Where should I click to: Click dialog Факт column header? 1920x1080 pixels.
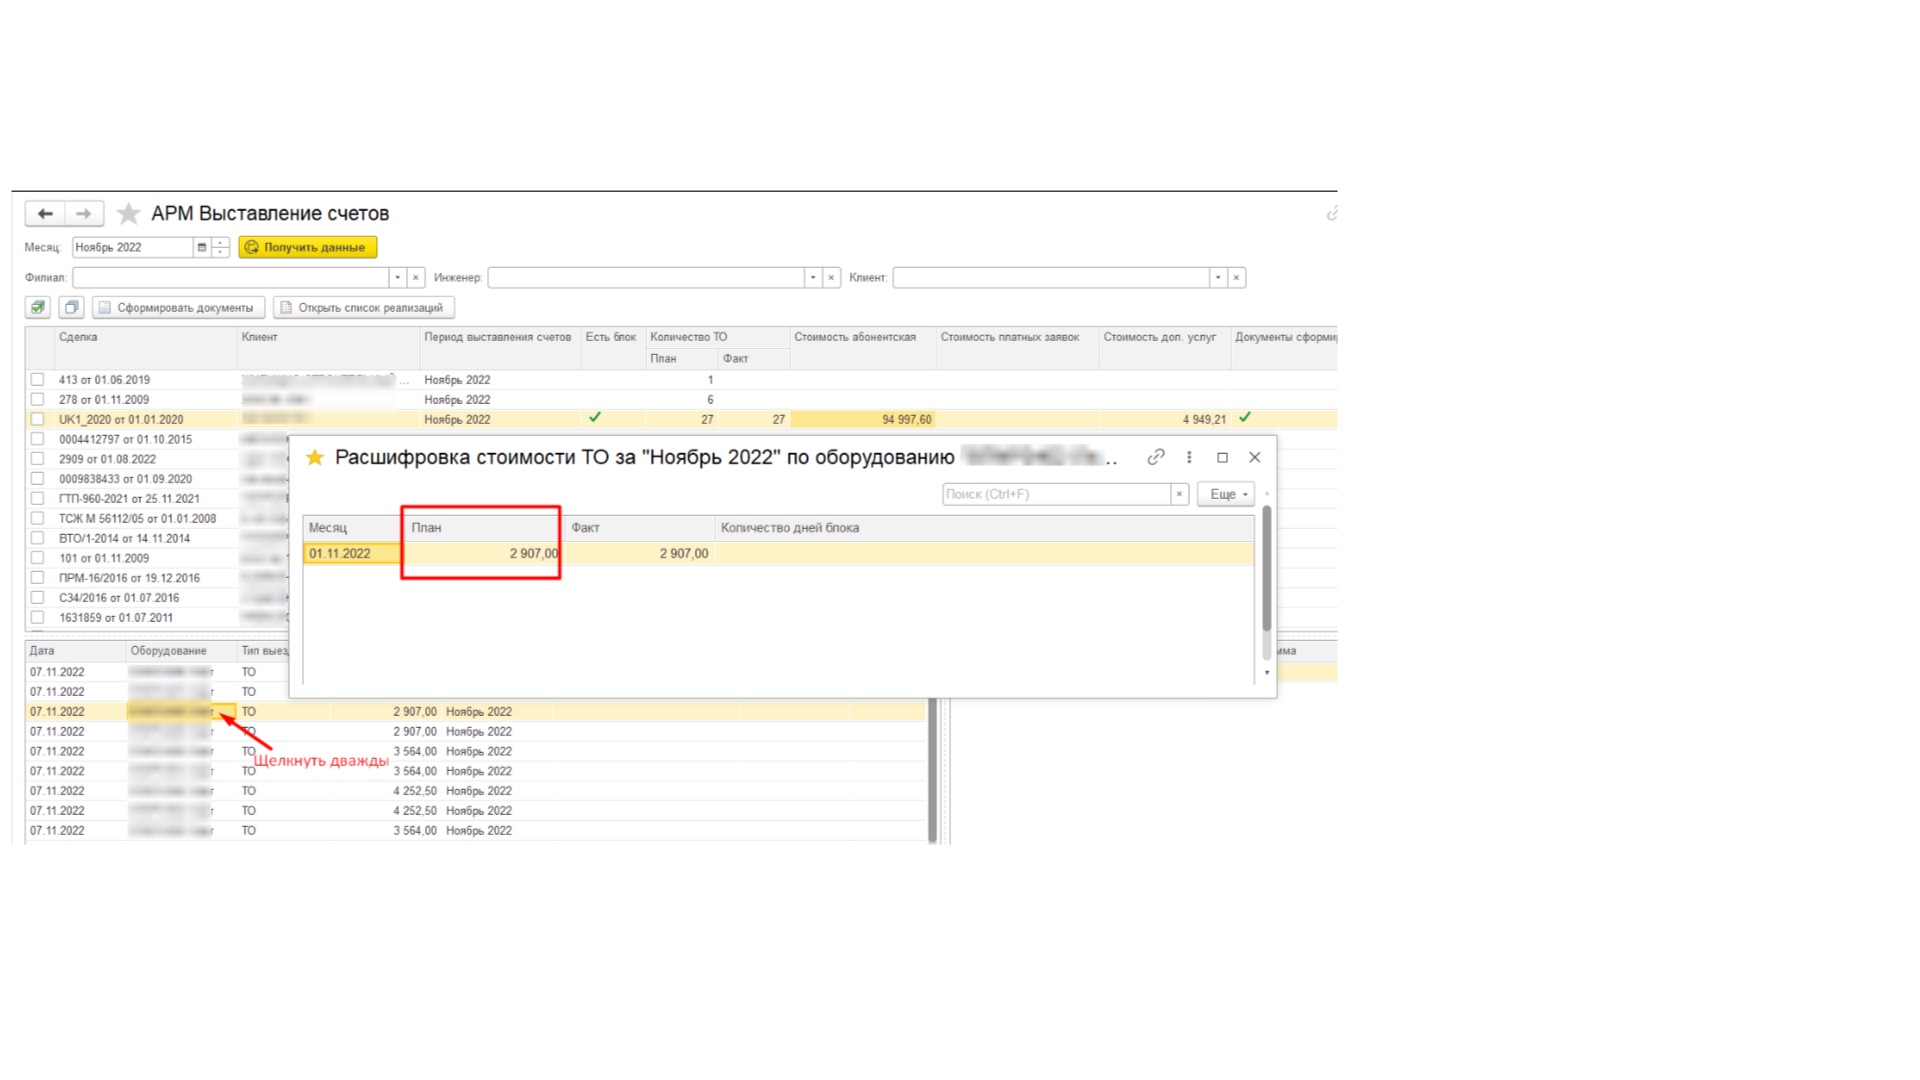[639, 528]
